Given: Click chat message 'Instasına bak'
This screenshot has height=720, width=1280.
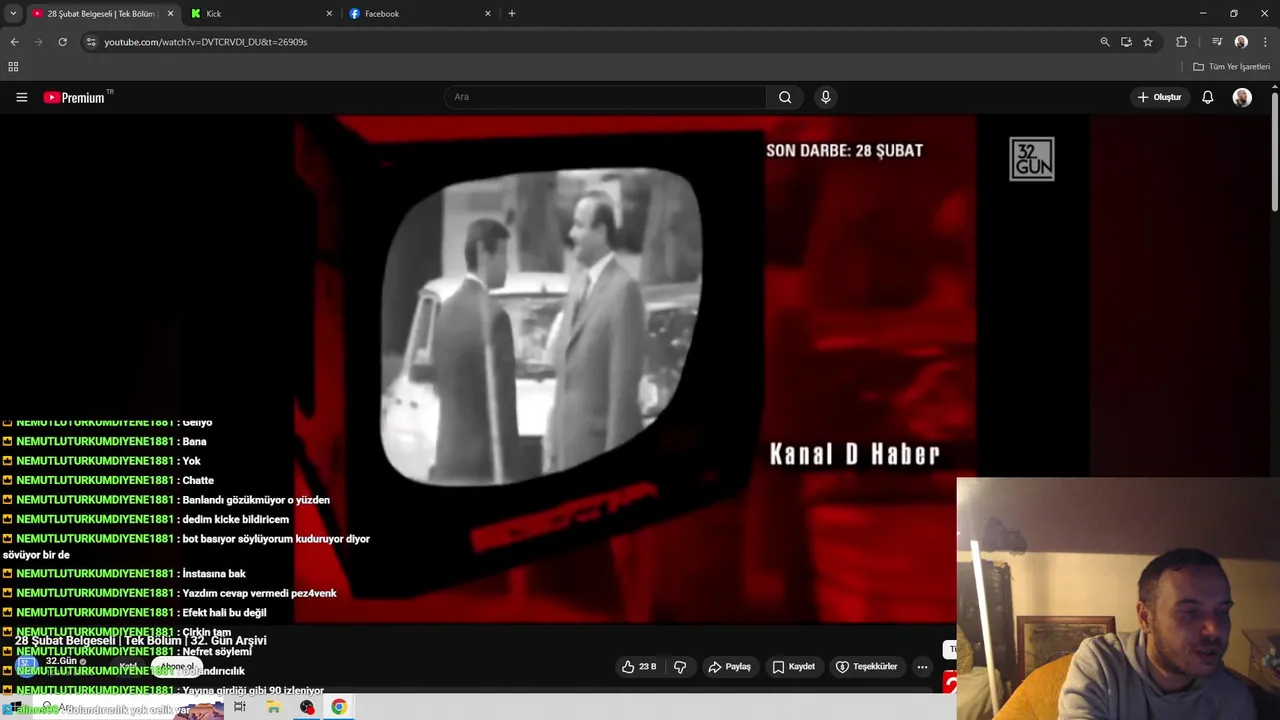Looking at the screenshot, I should pos(214,574).
